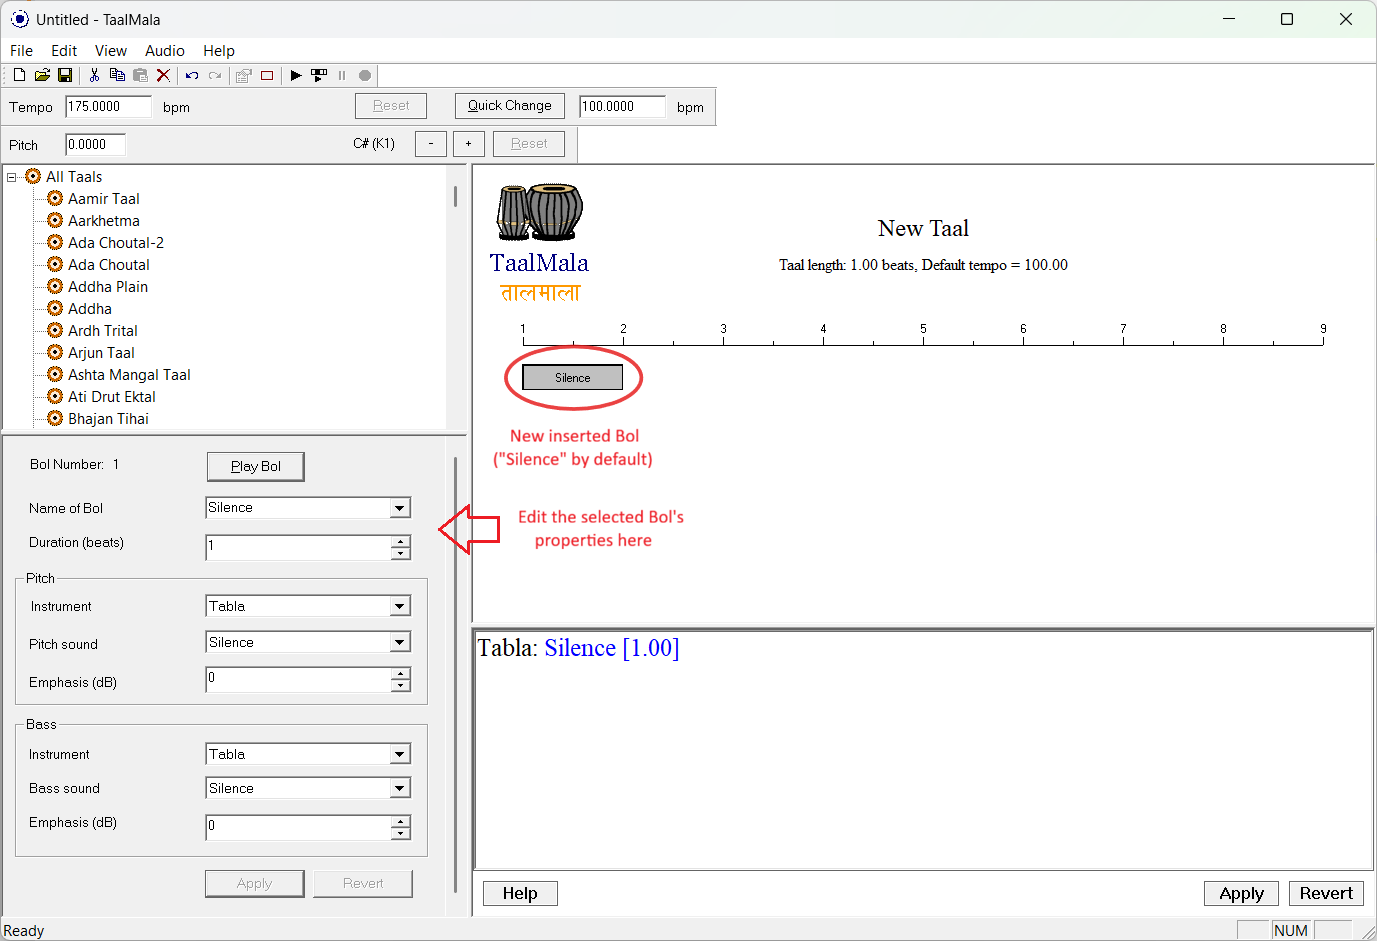Open the Help menu in the menu bar
This screenshot has width=1377, height=941.
219,51
